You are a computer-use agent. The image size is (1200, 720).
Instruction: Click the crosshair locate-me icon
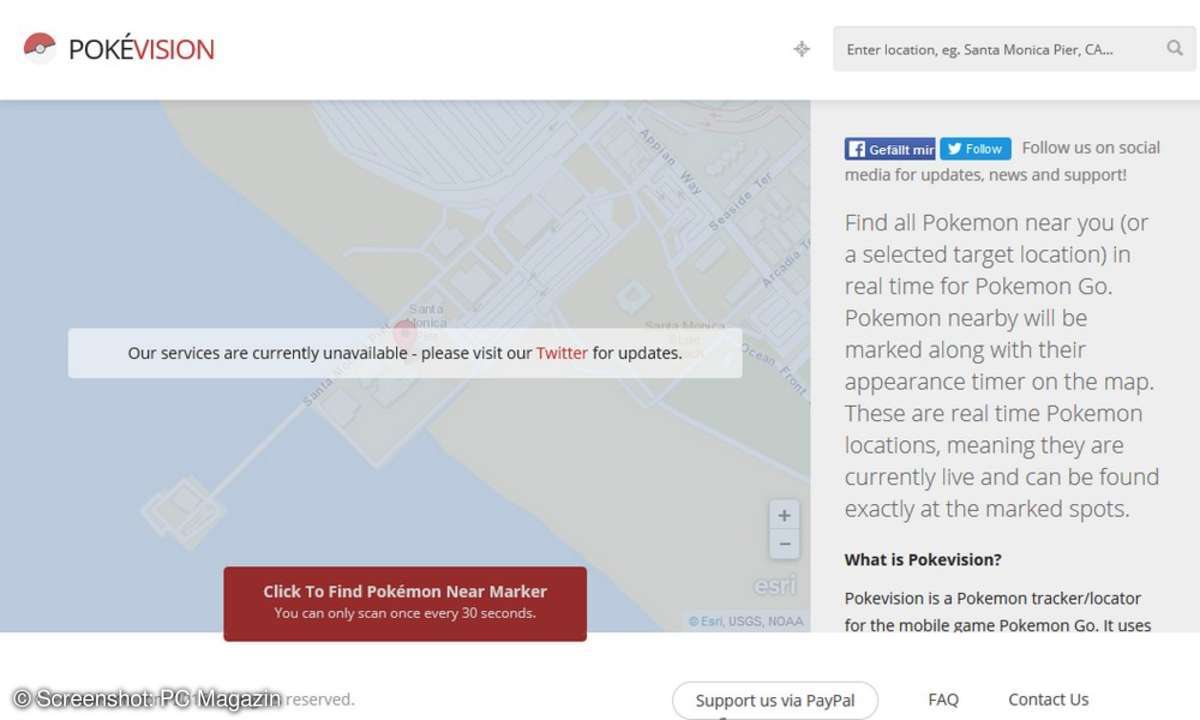pos(802,49)
